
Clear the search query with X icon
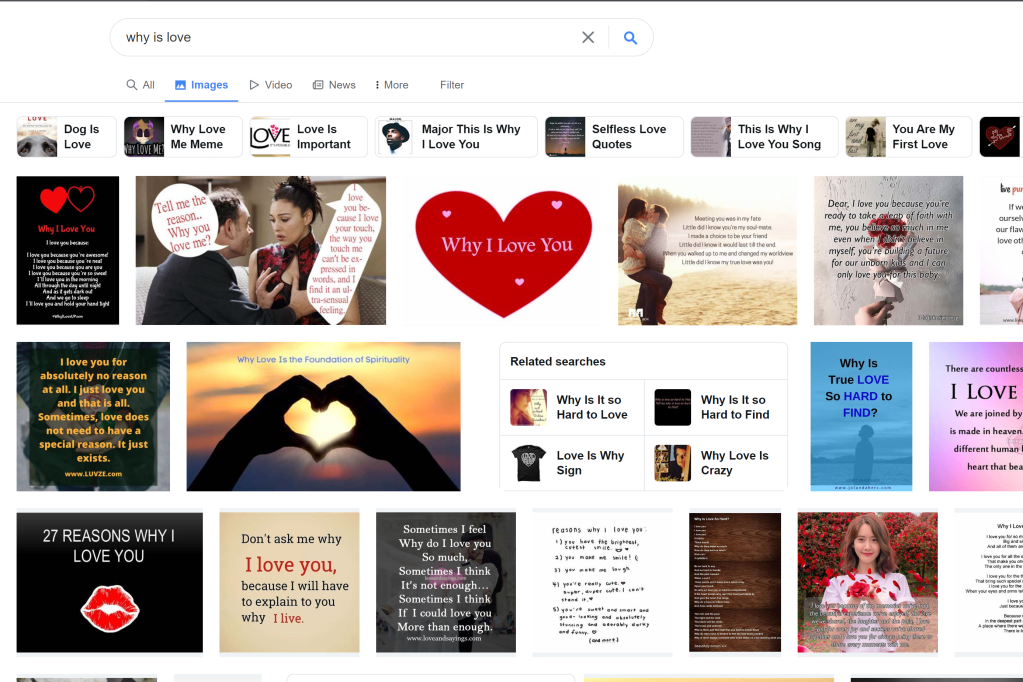coord(588,38)
